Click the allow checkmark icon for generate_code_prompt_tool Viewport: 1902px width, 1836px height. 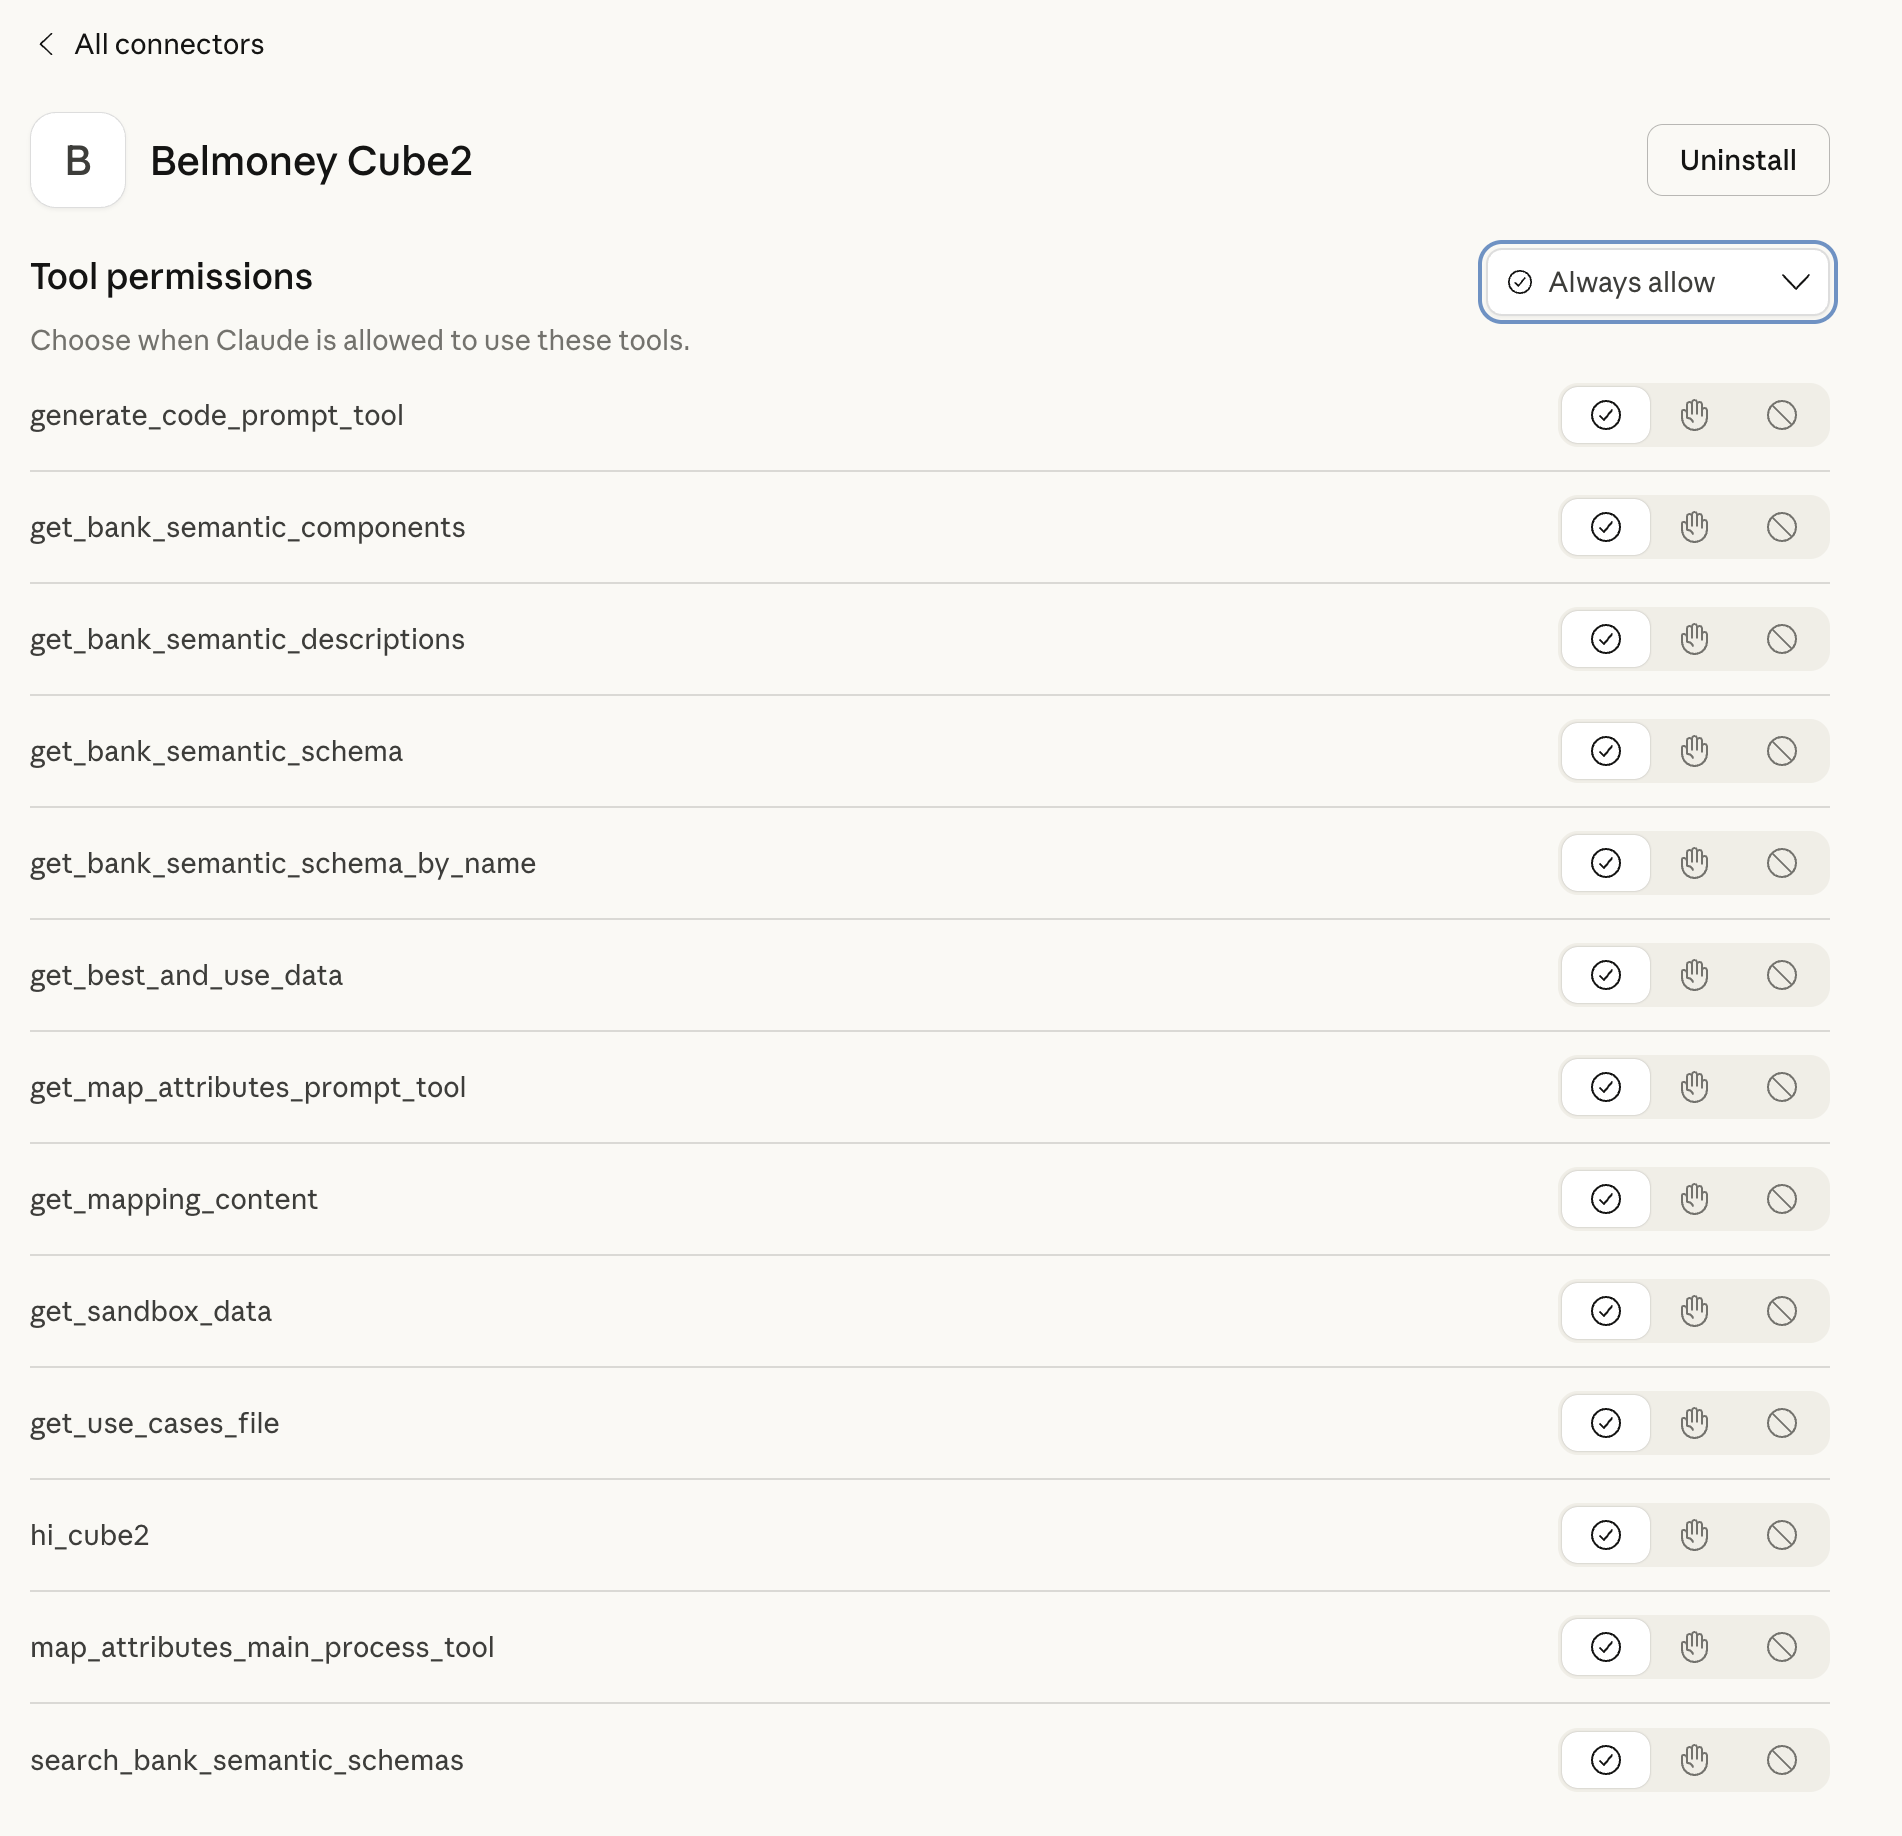1605,414
